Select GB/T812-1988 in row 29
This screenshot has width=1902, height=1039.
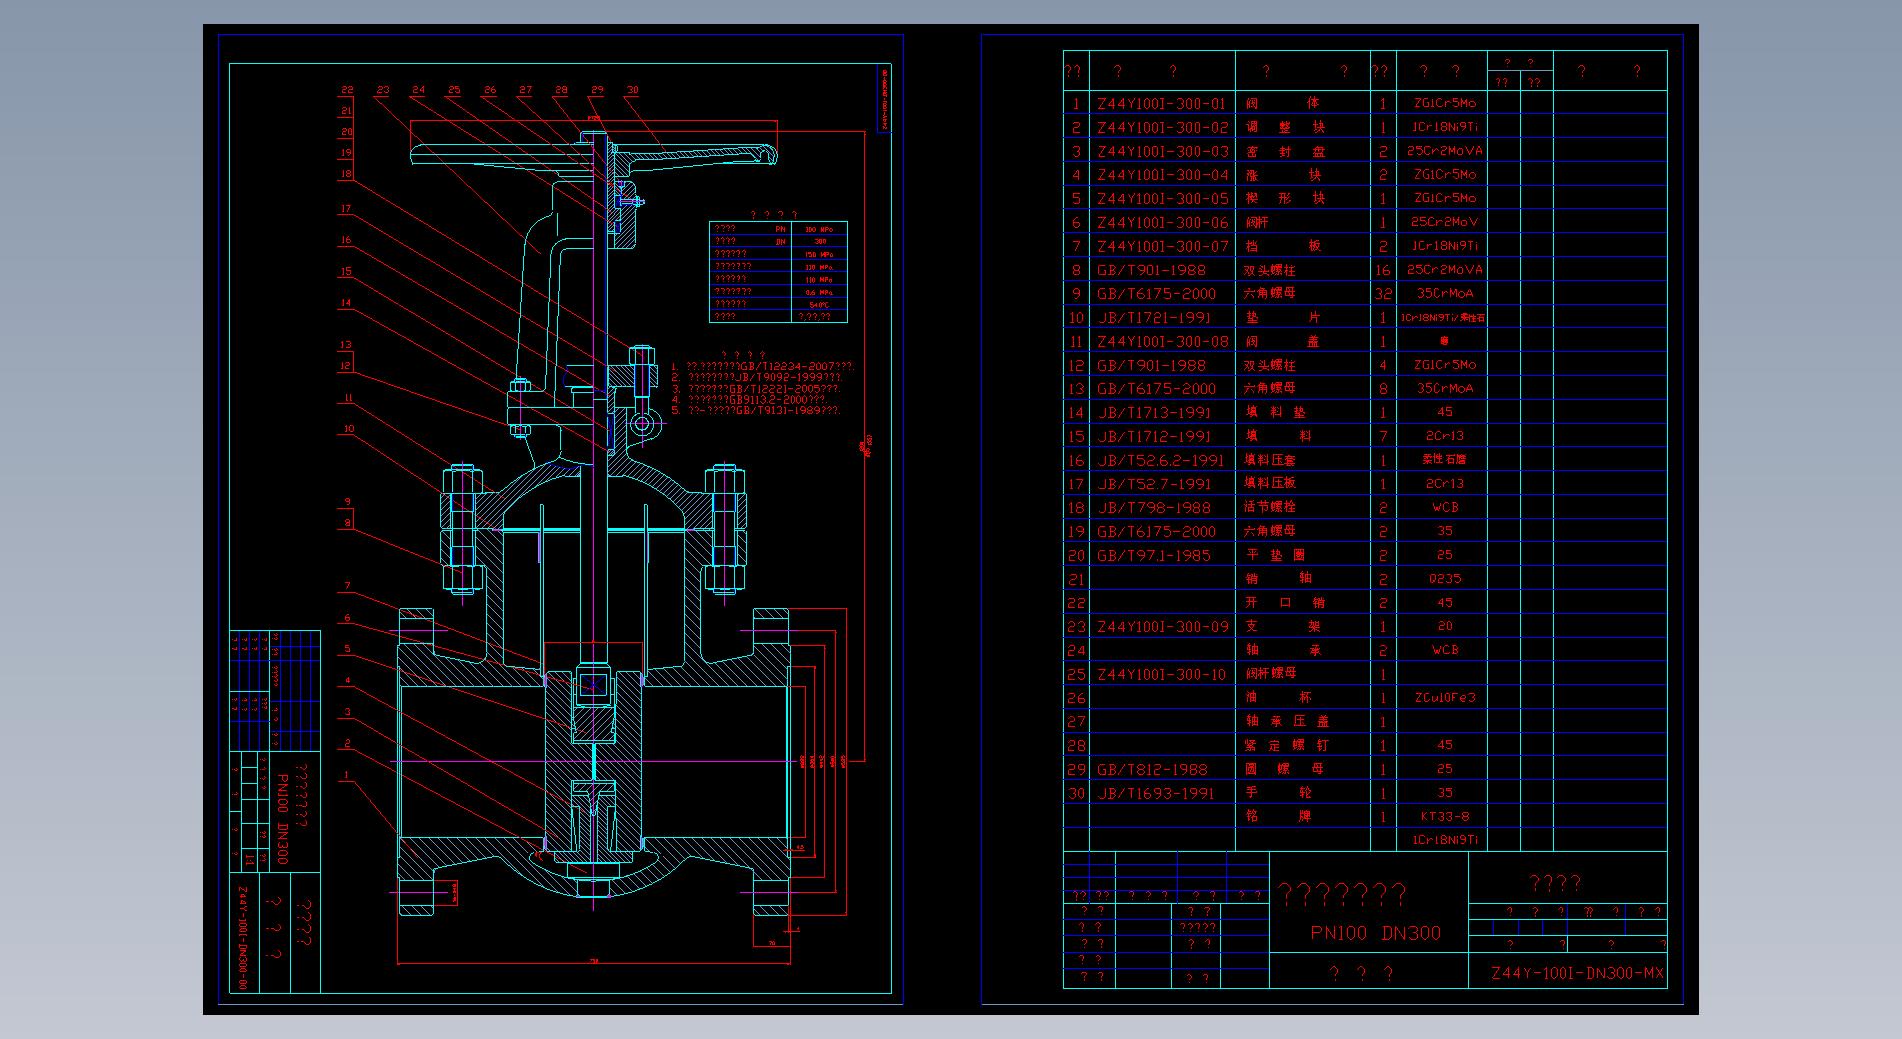1152,769
